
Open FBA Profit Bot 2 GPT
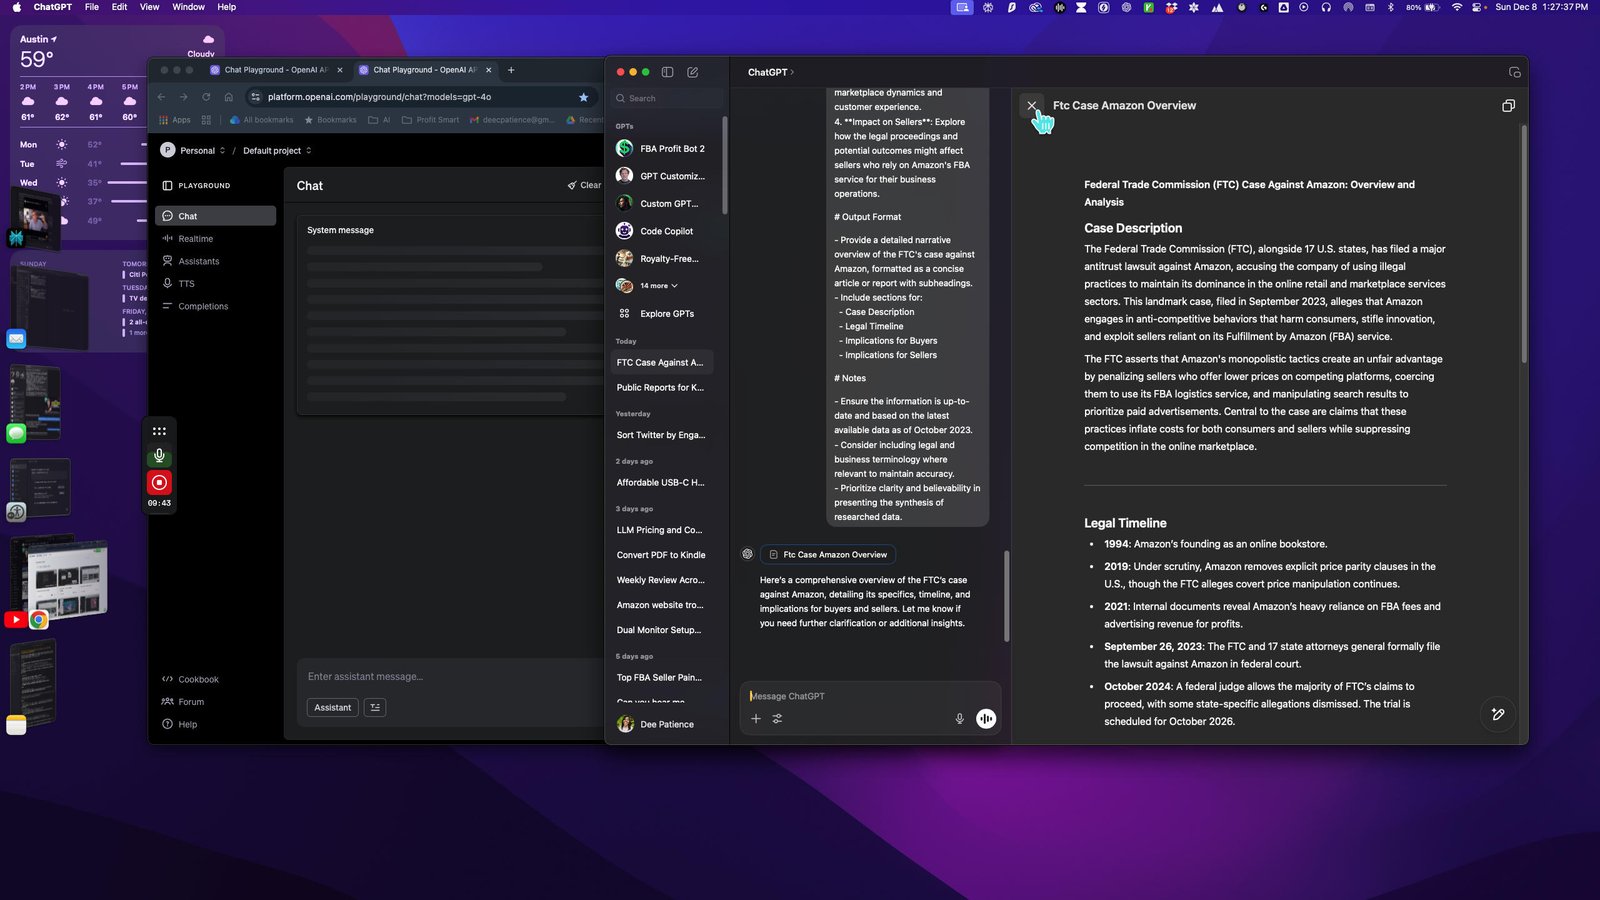(662, 148)
